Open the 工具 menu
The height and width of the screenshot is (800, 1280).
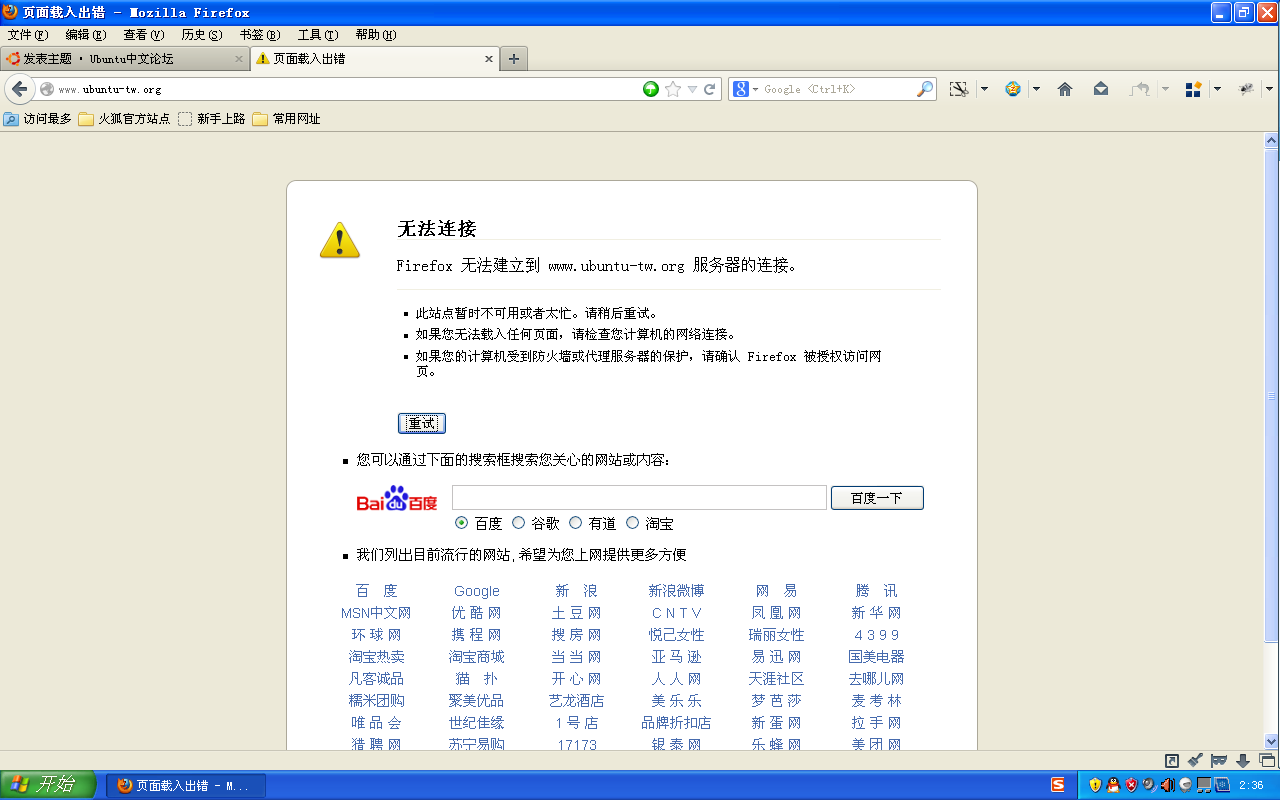pos(317,35)
